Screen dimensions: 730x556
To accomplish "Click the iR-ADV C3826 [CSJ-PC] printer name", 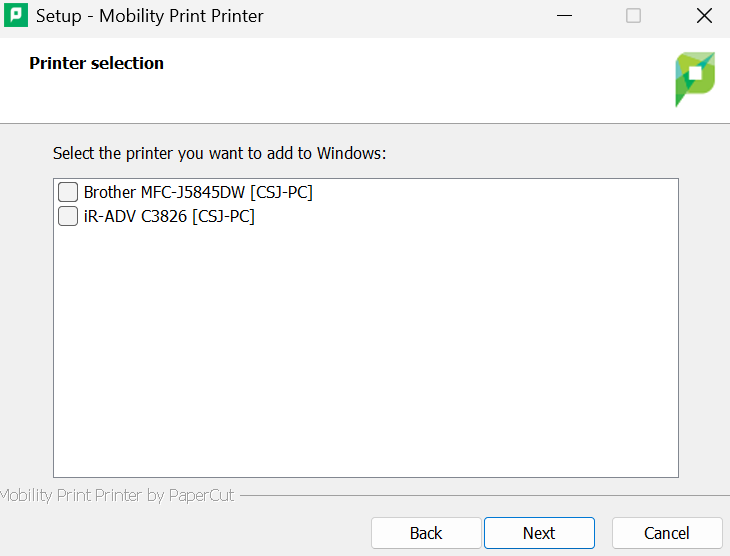I will 169,216.
